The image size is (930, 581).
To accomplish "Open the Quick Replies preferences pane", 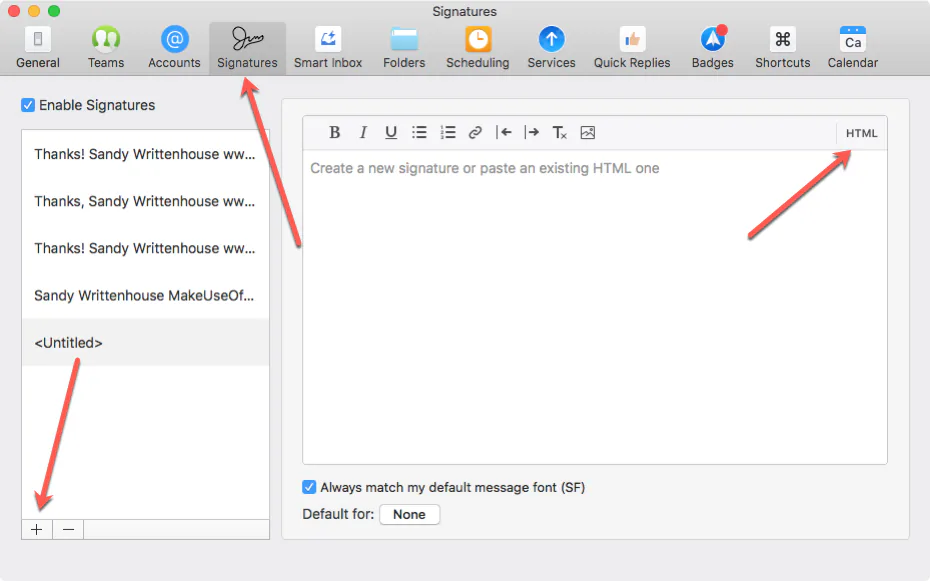I will tap(632, 49).
